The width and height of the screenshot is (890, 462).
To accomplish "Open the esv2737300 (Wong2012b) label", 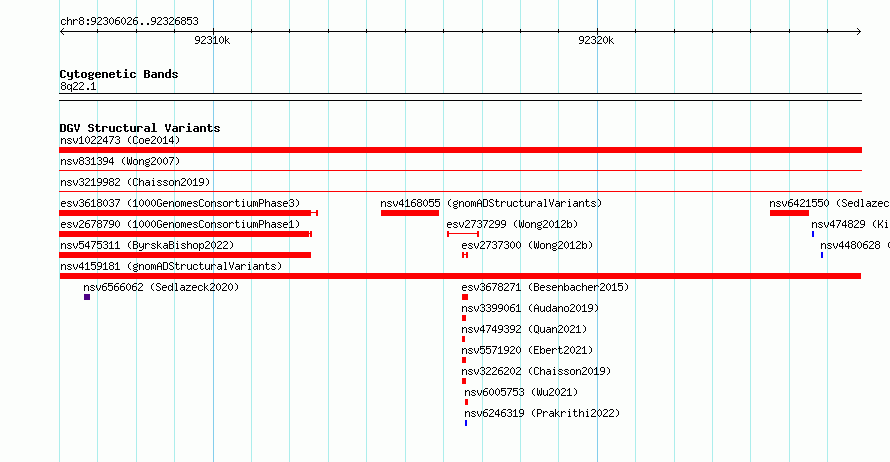I will (527, 245).
